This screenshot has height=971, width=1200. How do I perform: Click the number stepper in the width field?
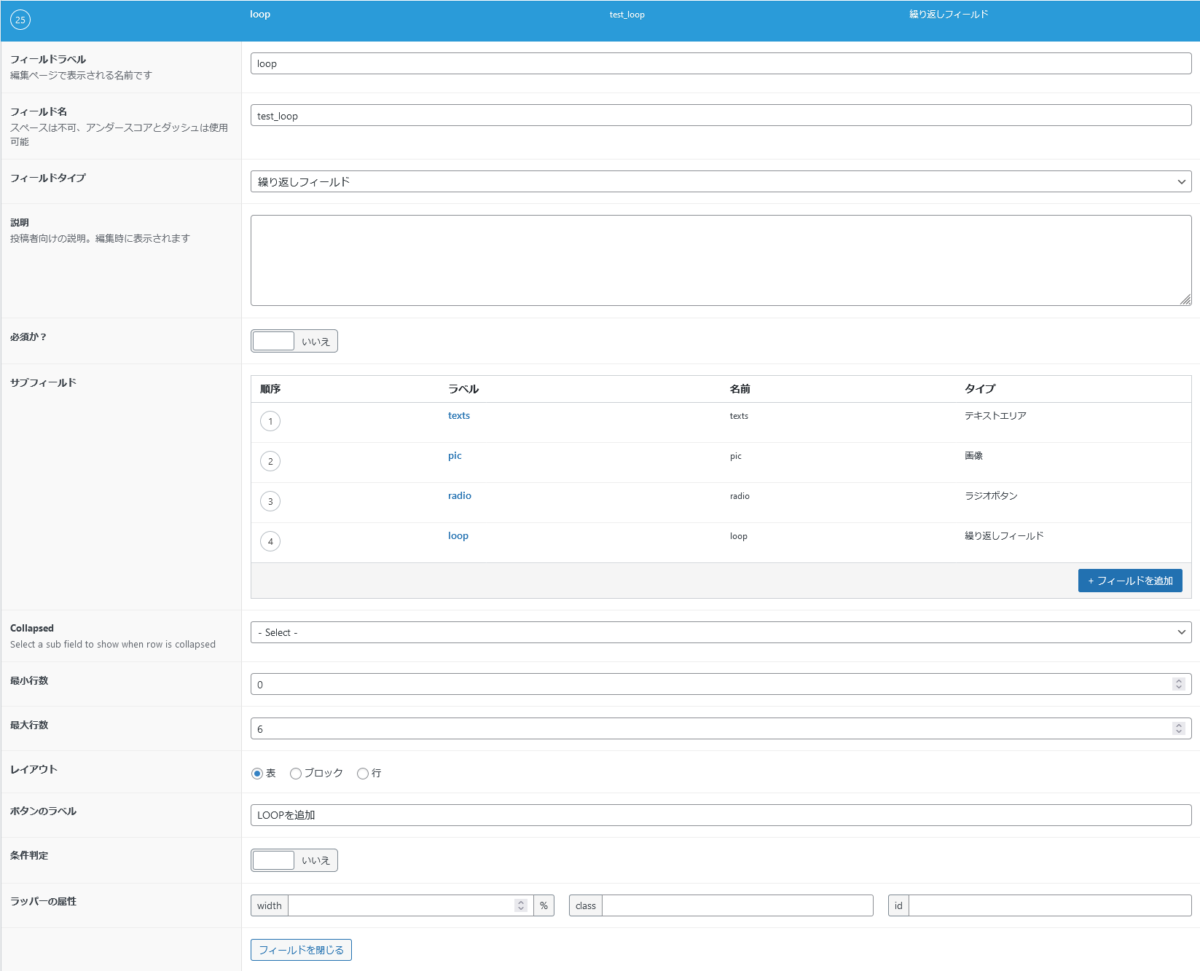tap(520, 905)
